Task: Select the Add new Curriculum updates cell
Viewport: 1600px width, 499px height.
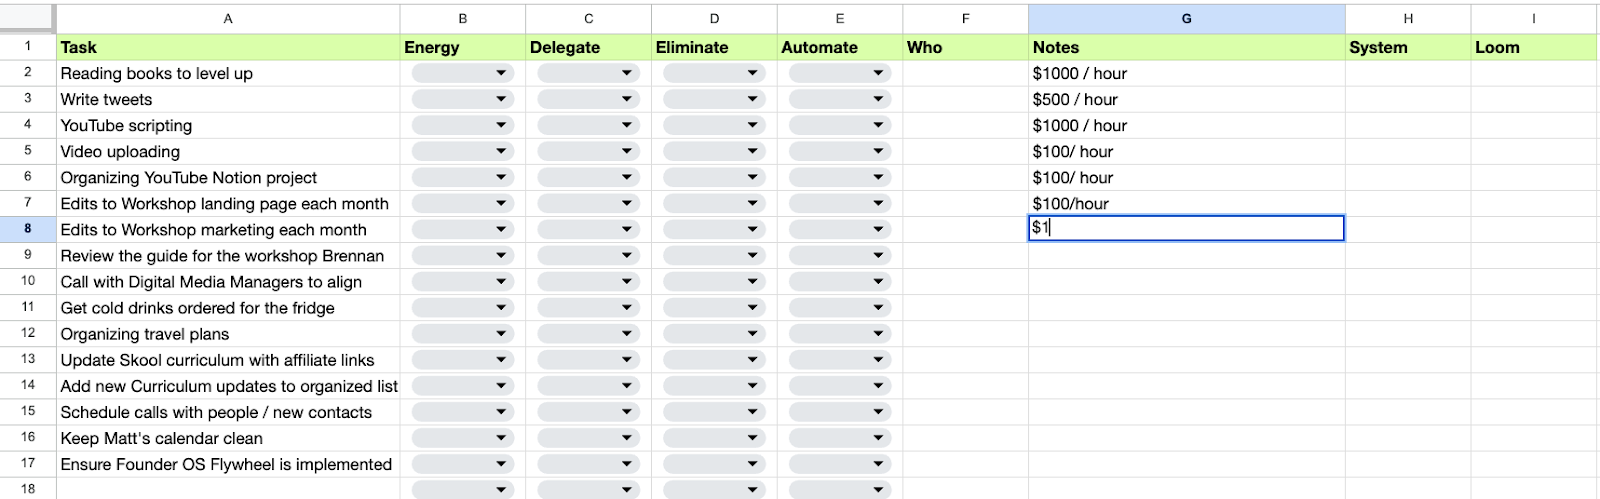Action: [x=228, y=386]
